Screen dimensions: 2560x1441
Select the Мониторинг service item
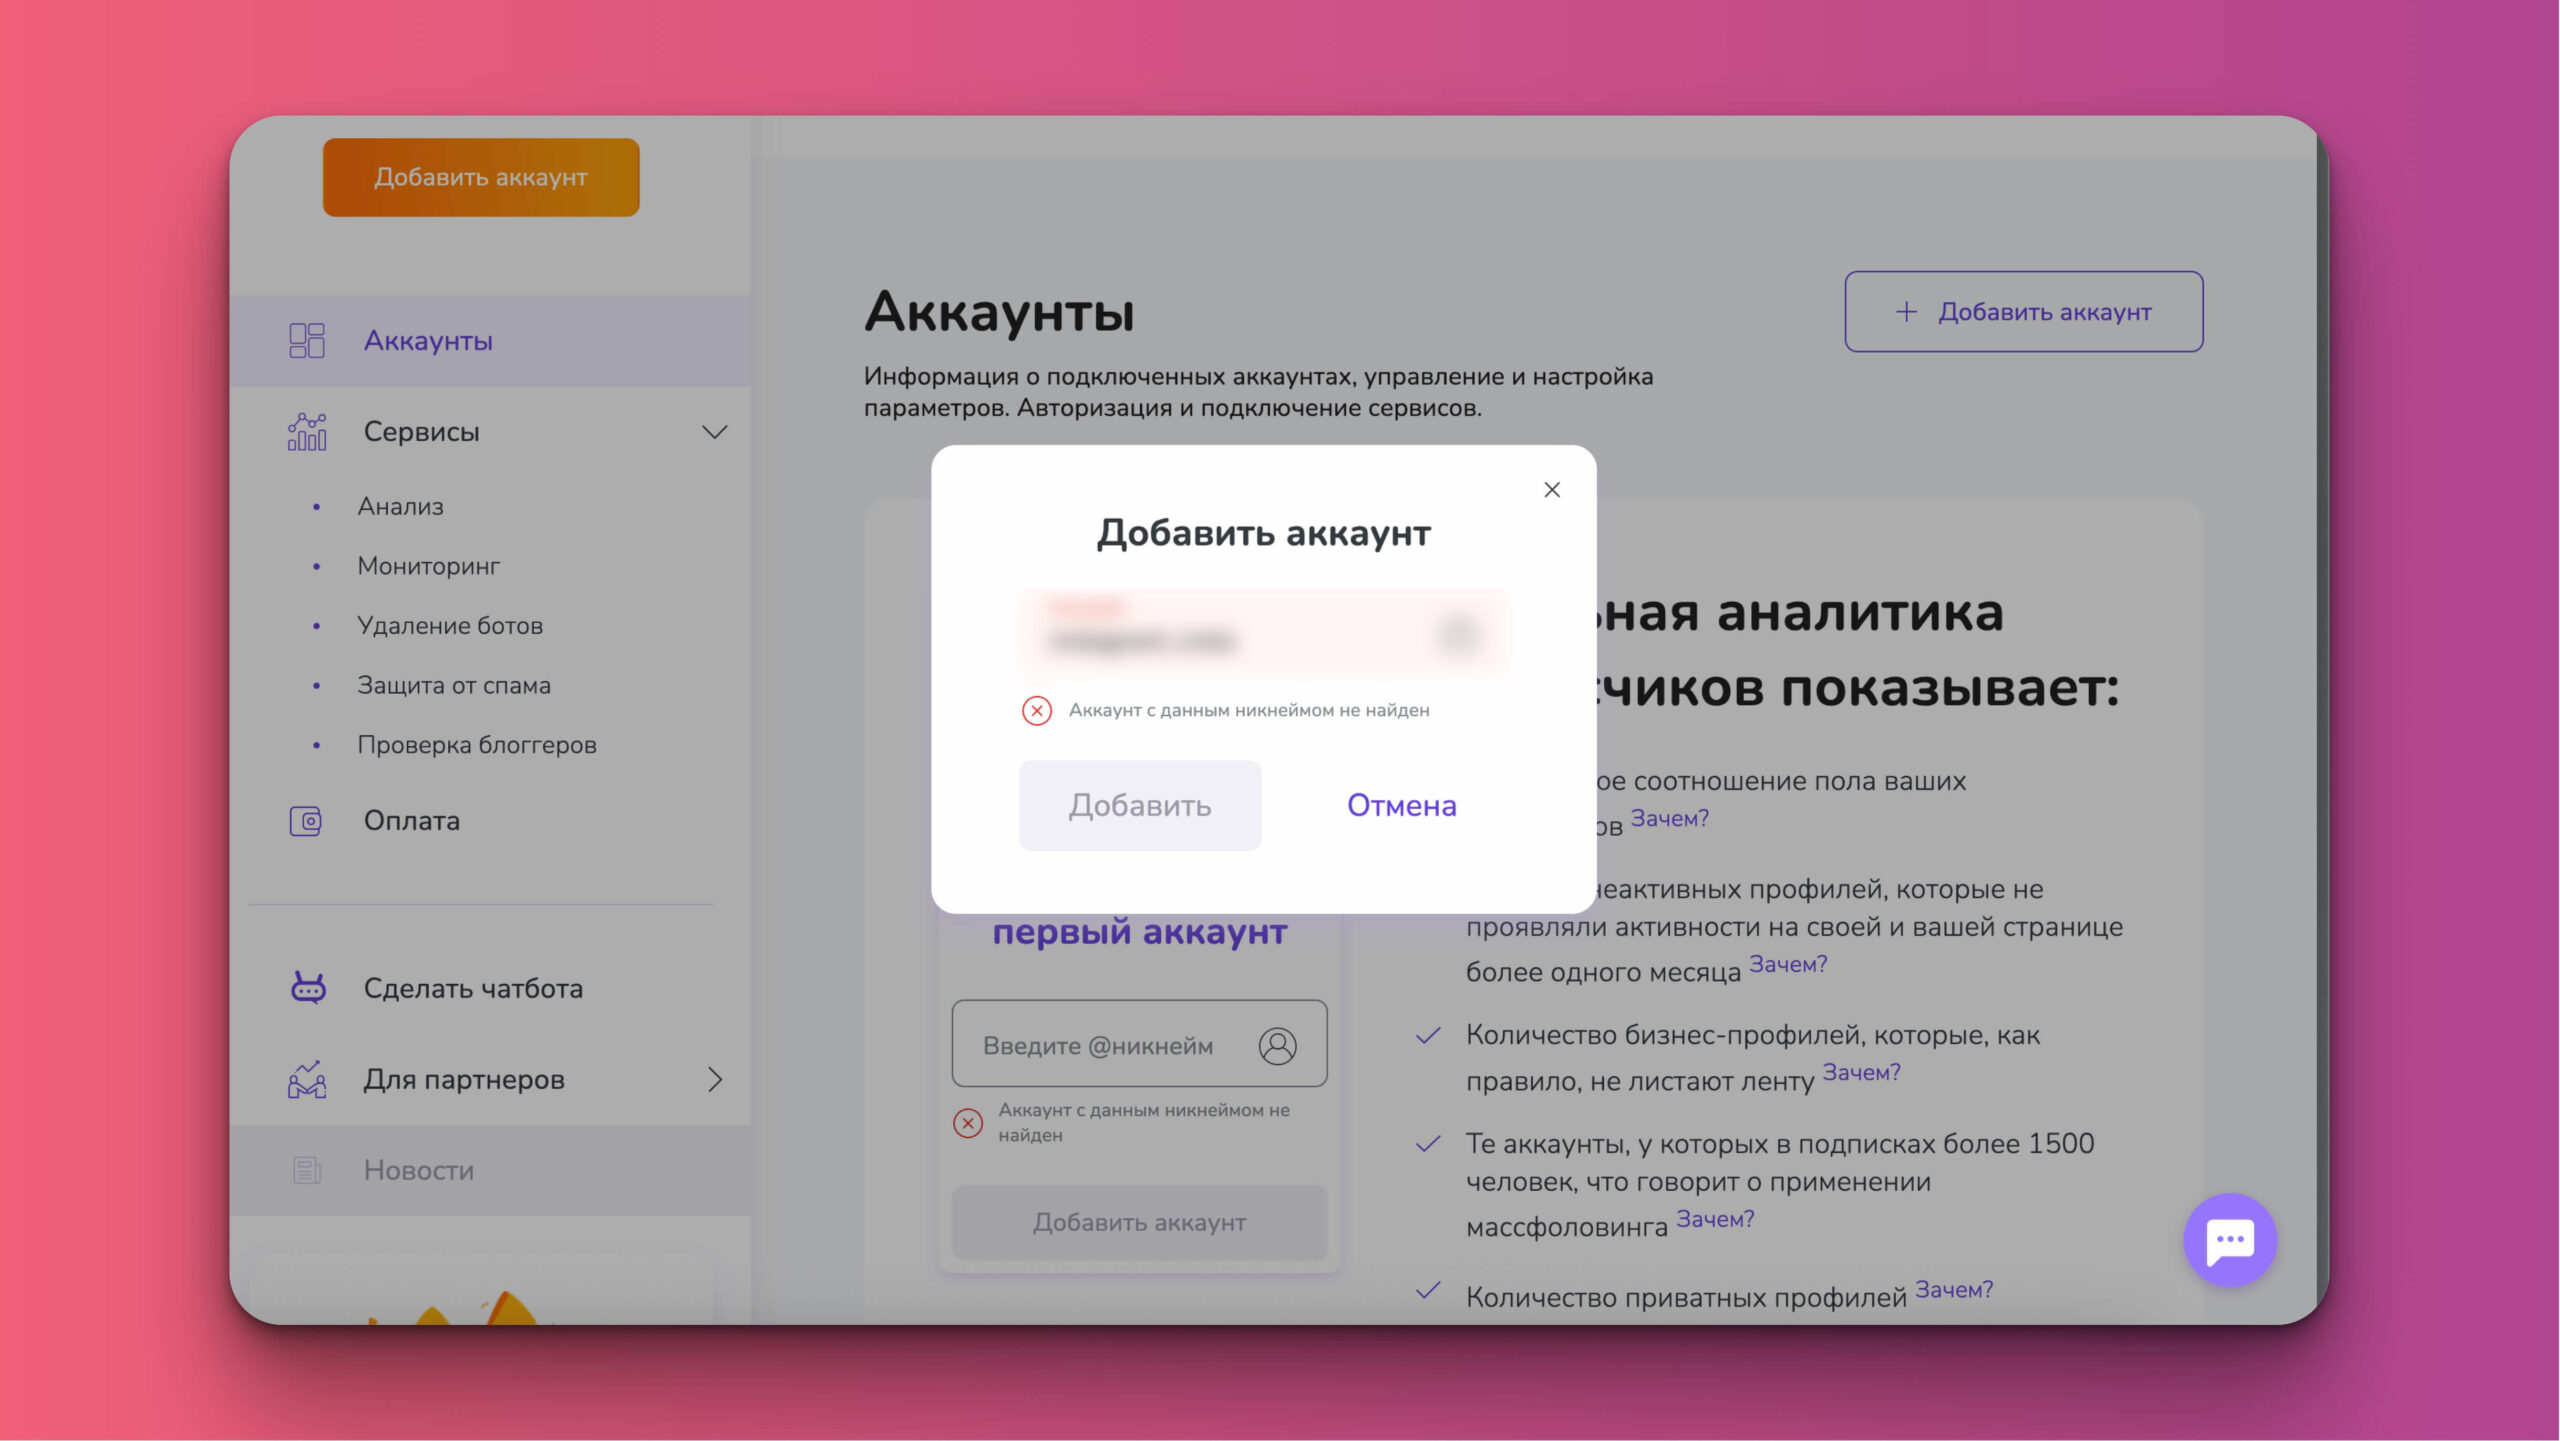point(429,566)
